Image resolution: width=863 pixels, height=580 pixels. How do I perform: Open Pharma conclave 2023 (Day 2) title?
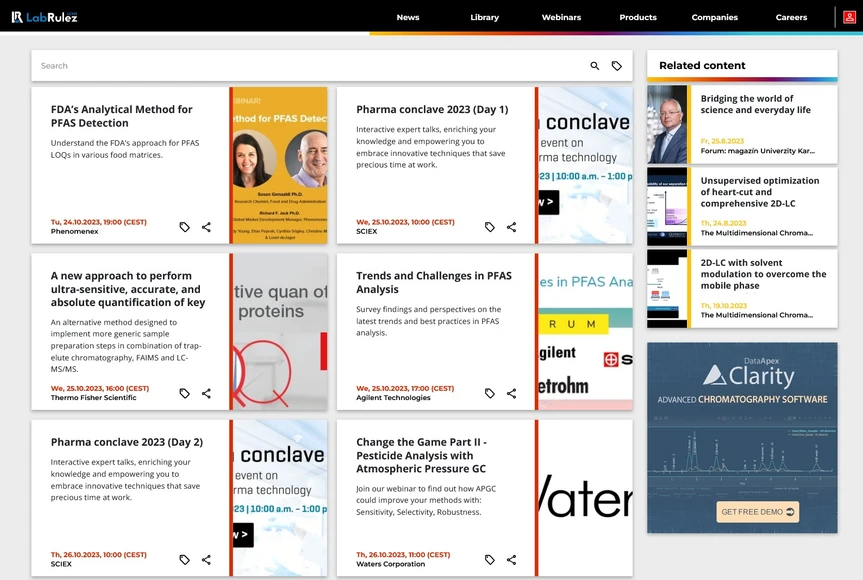[127, 442]
